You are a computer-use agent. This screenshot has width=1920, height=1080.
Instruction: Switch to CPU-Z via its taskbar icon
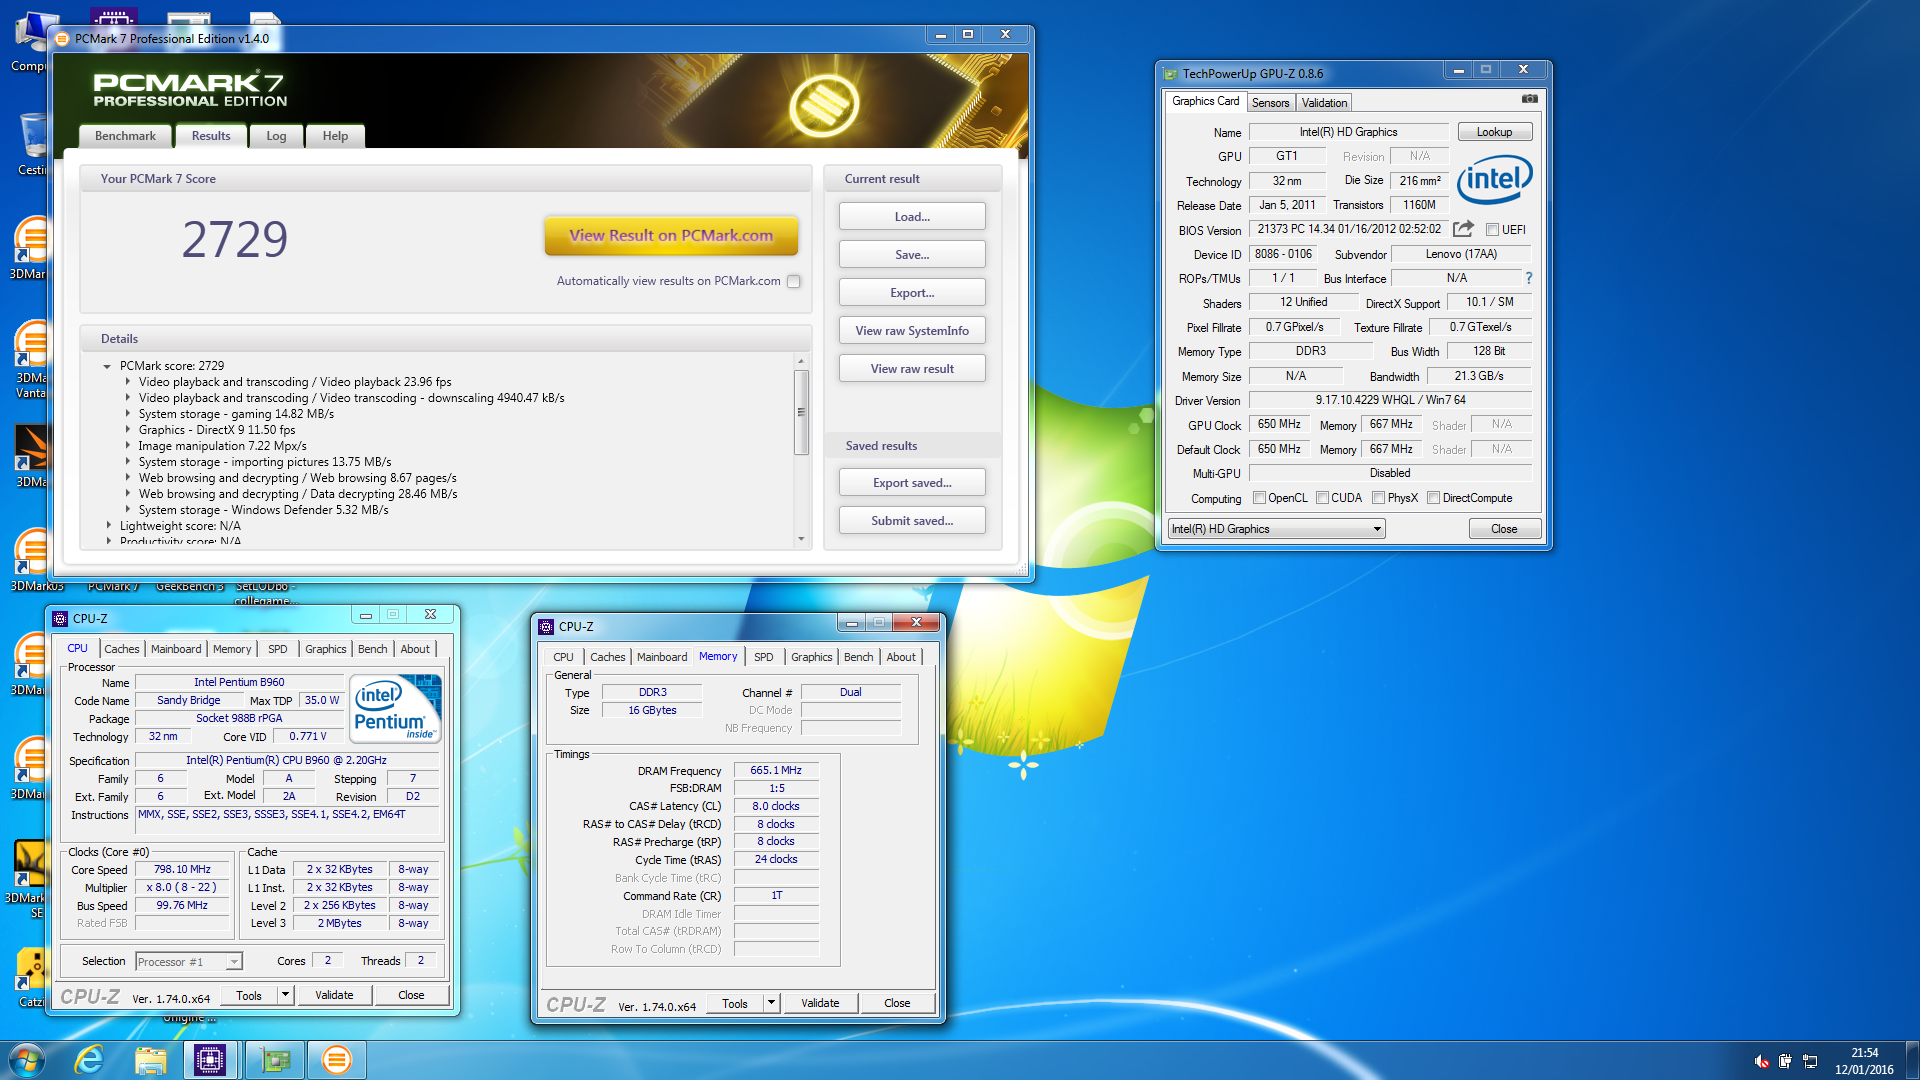coord(210,1060)
